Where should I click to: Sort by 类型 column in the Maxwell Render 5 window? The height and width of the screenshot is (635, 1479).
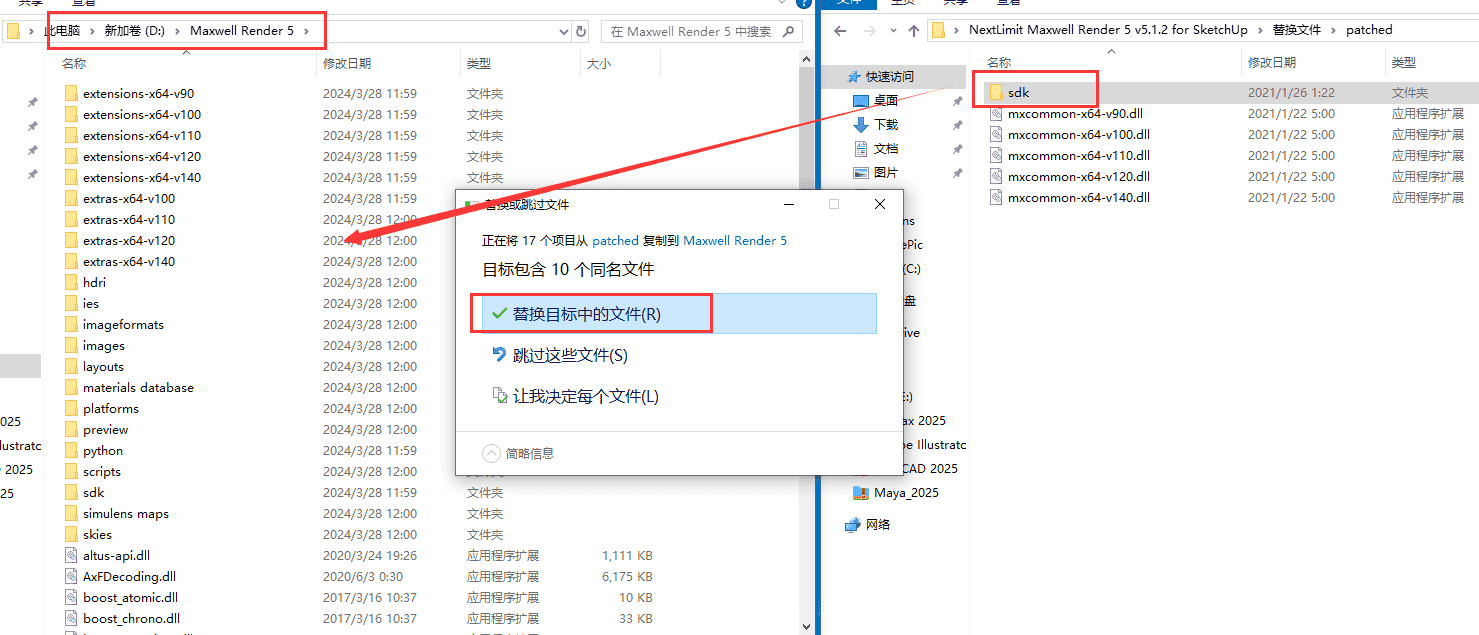[520, 63]
